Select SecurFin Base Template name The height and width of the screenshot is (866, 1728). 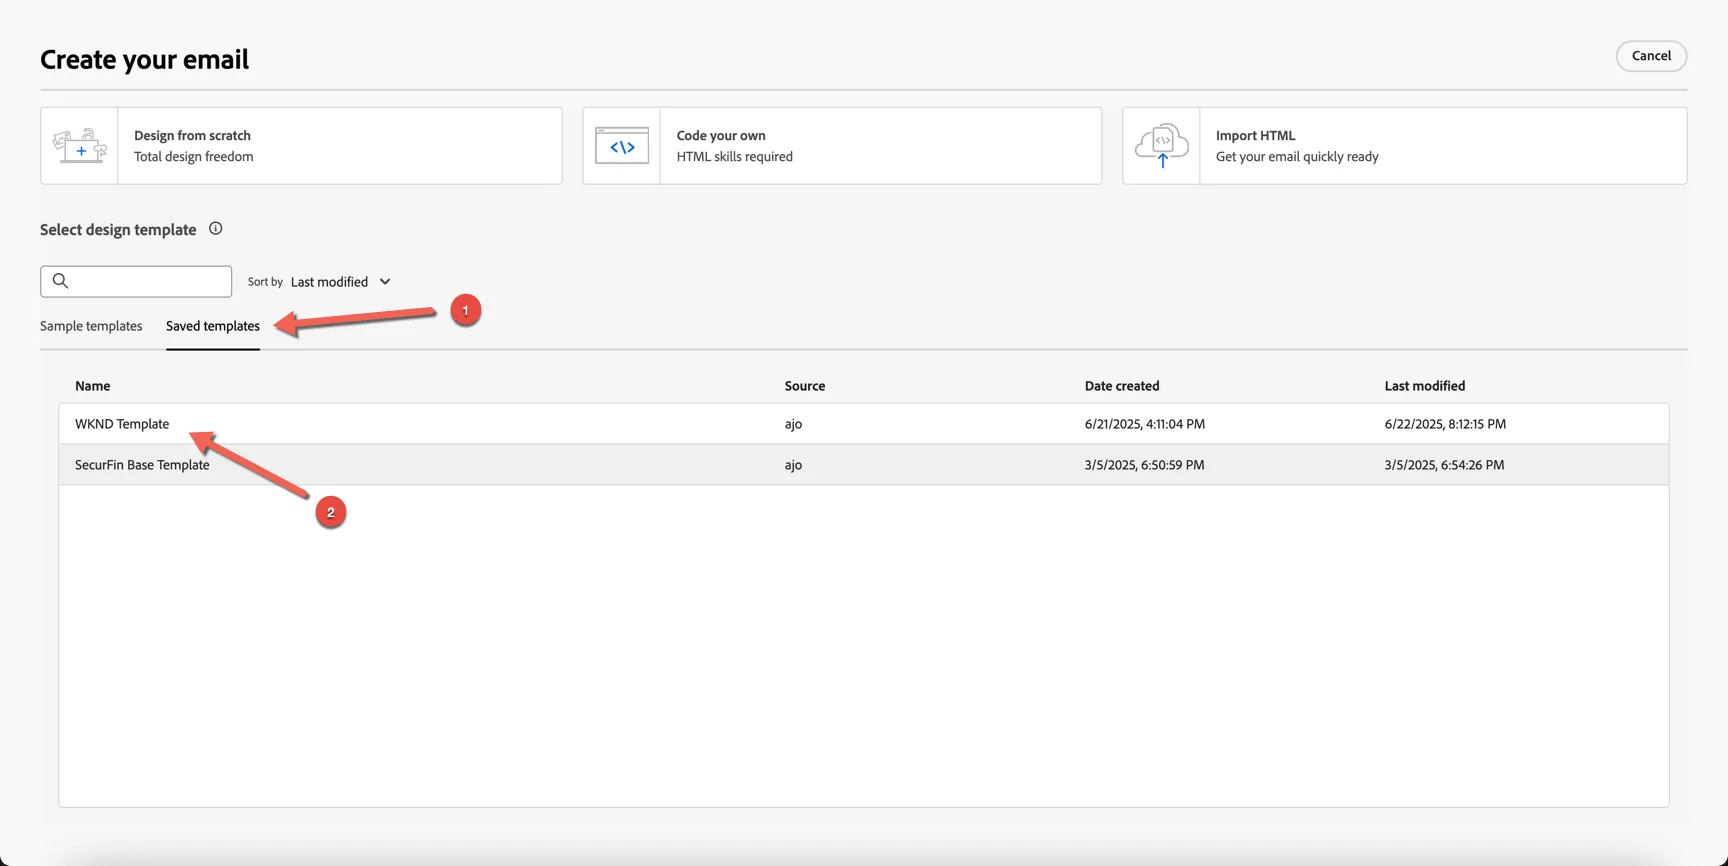[x=142, y=465]
